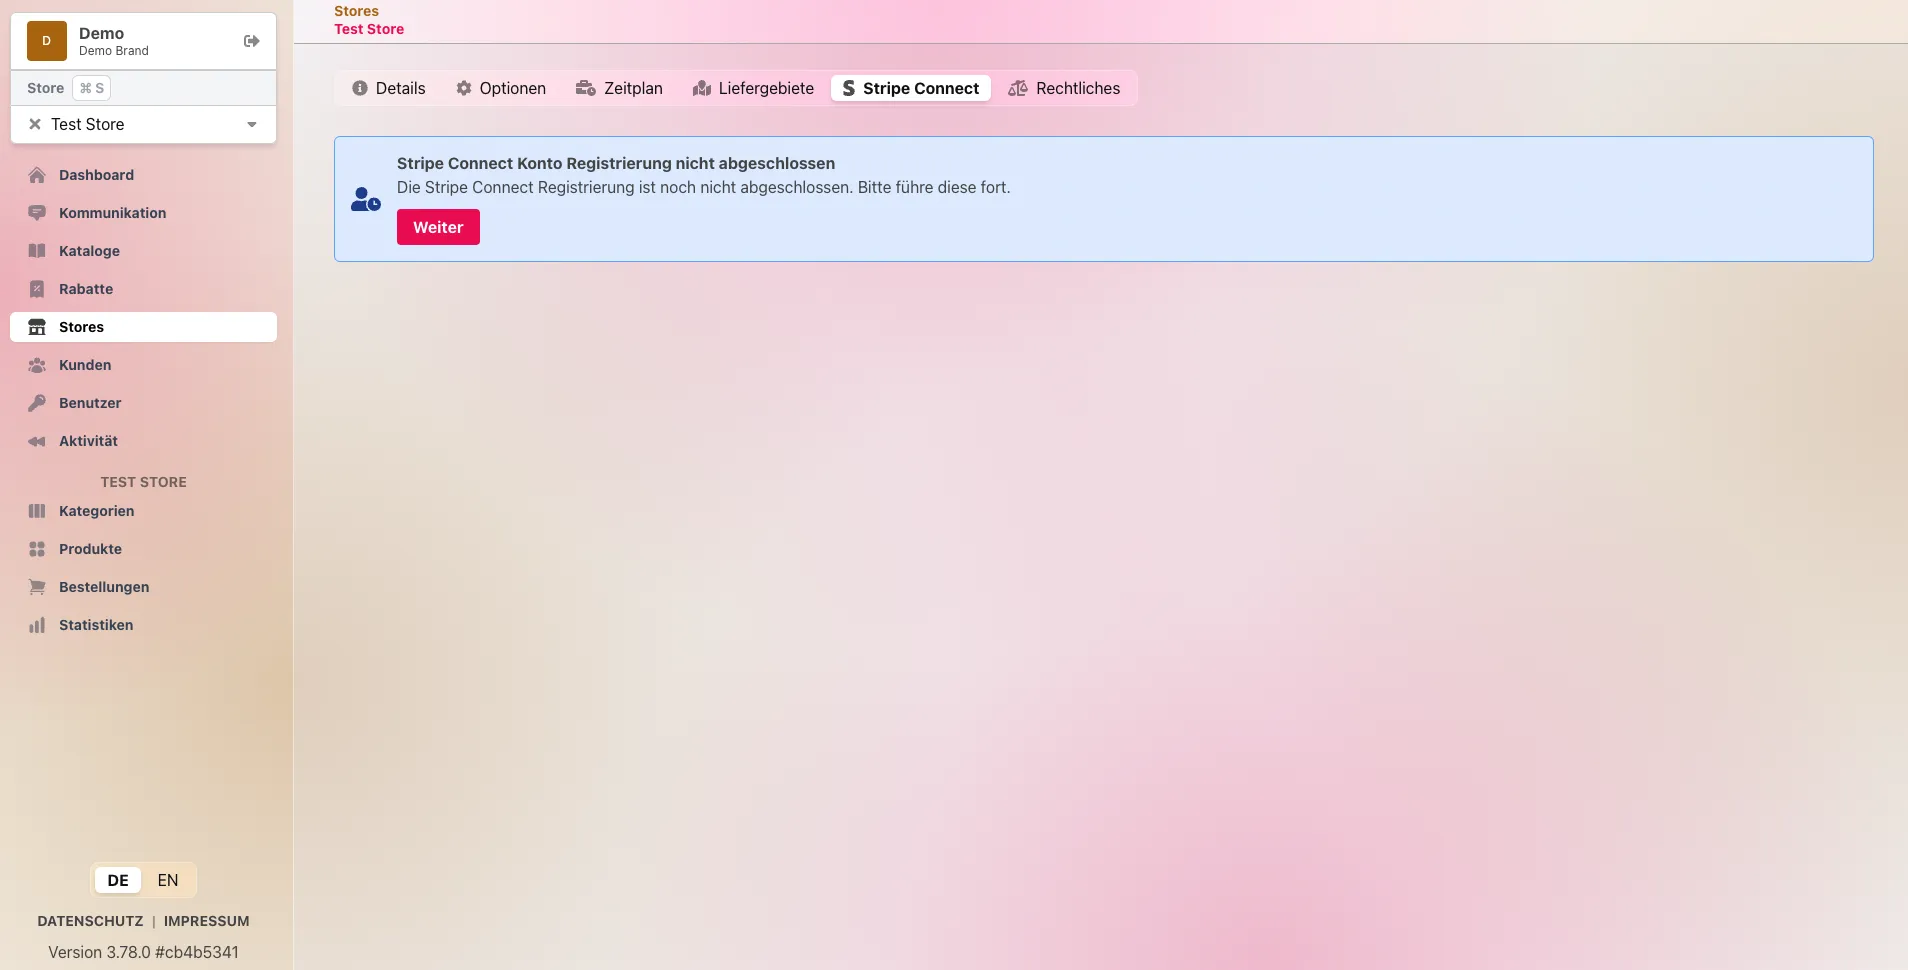Click the Rabatte discount icon
Image resolution: width=1908 pixels, height=970 pixels.
point(37,289)
